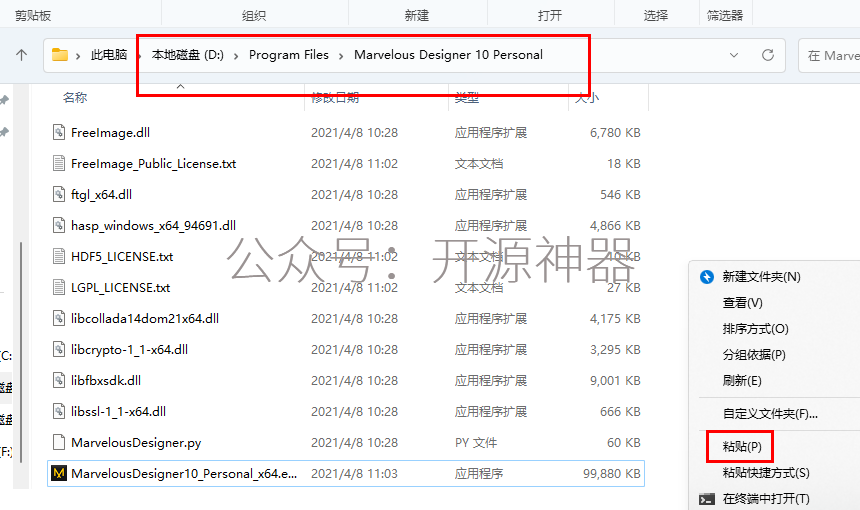Viewport: 860px width, 510px height.
Task: Click the libcrypto-1_1-x64.dll file name
Action: [x=129, y=349]
